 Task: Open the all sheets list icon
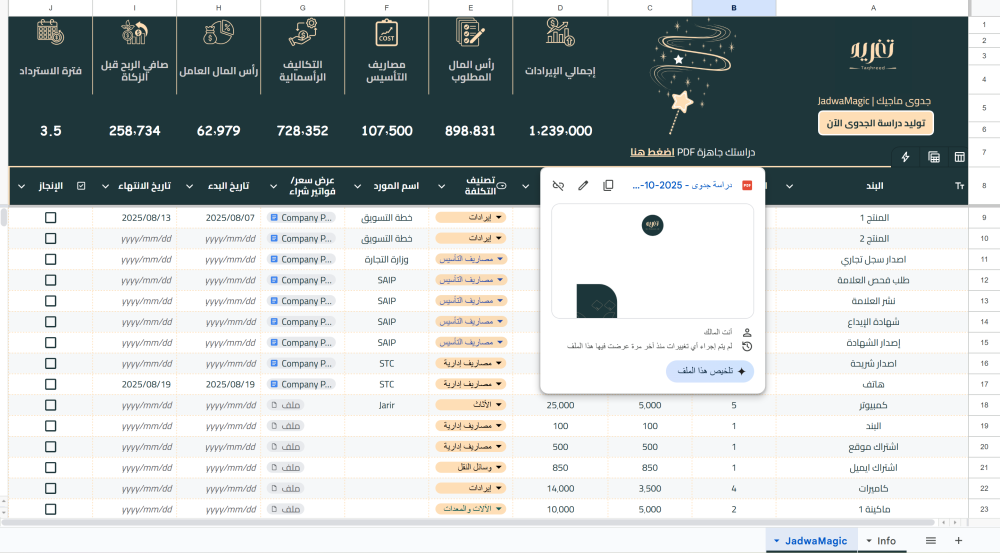pos(931,541)
